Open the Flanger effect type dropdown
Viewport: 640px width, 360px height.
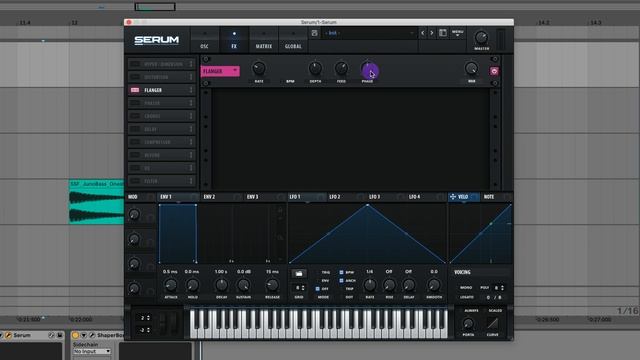[x=220, y=71]
